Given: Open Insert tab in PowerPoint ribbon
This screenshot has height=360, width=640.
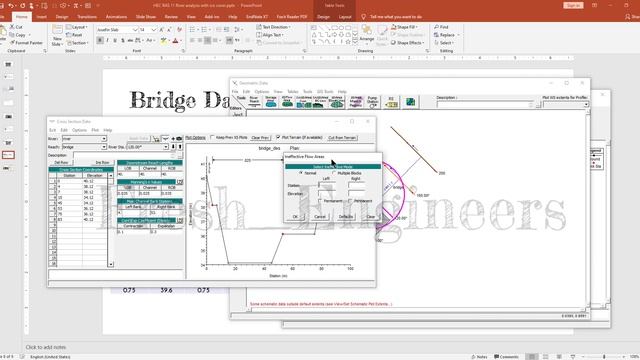Looking at the screenshot, I should pyautogui.click(x=41, y=17).
